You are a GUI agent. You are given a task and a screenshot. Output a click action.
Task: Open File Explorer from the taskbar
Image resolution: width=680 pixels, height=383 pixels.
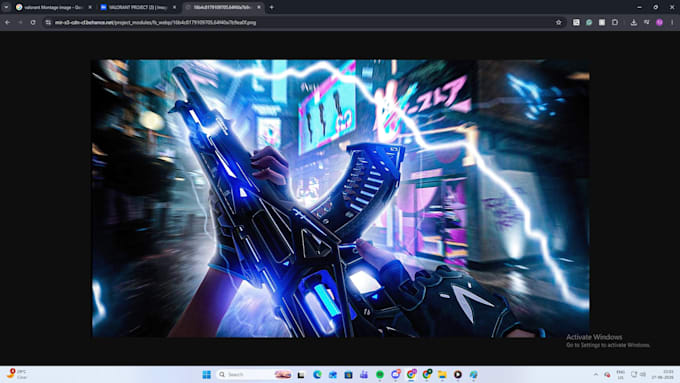442,375
